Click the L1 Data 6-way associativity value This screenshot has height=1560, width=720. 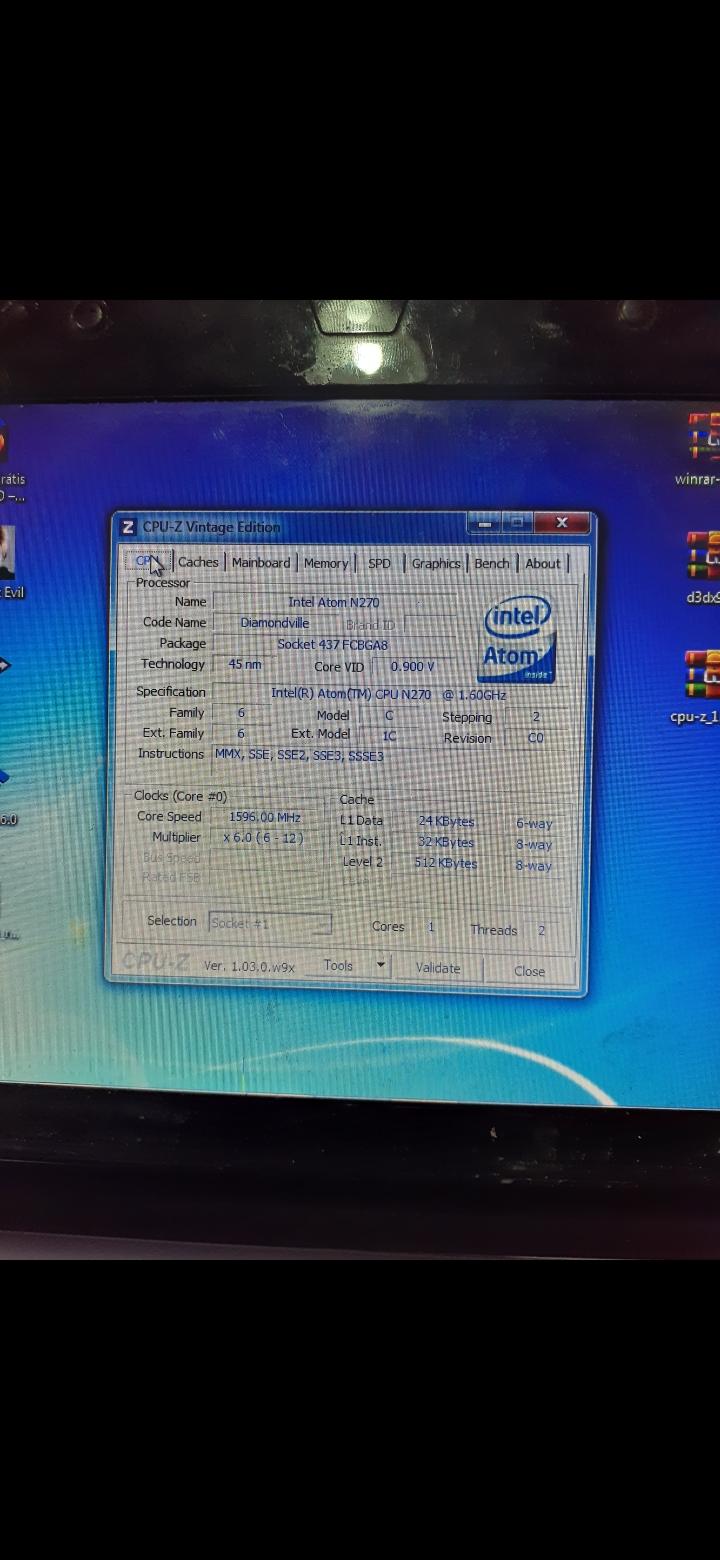(x=534, y=824)
